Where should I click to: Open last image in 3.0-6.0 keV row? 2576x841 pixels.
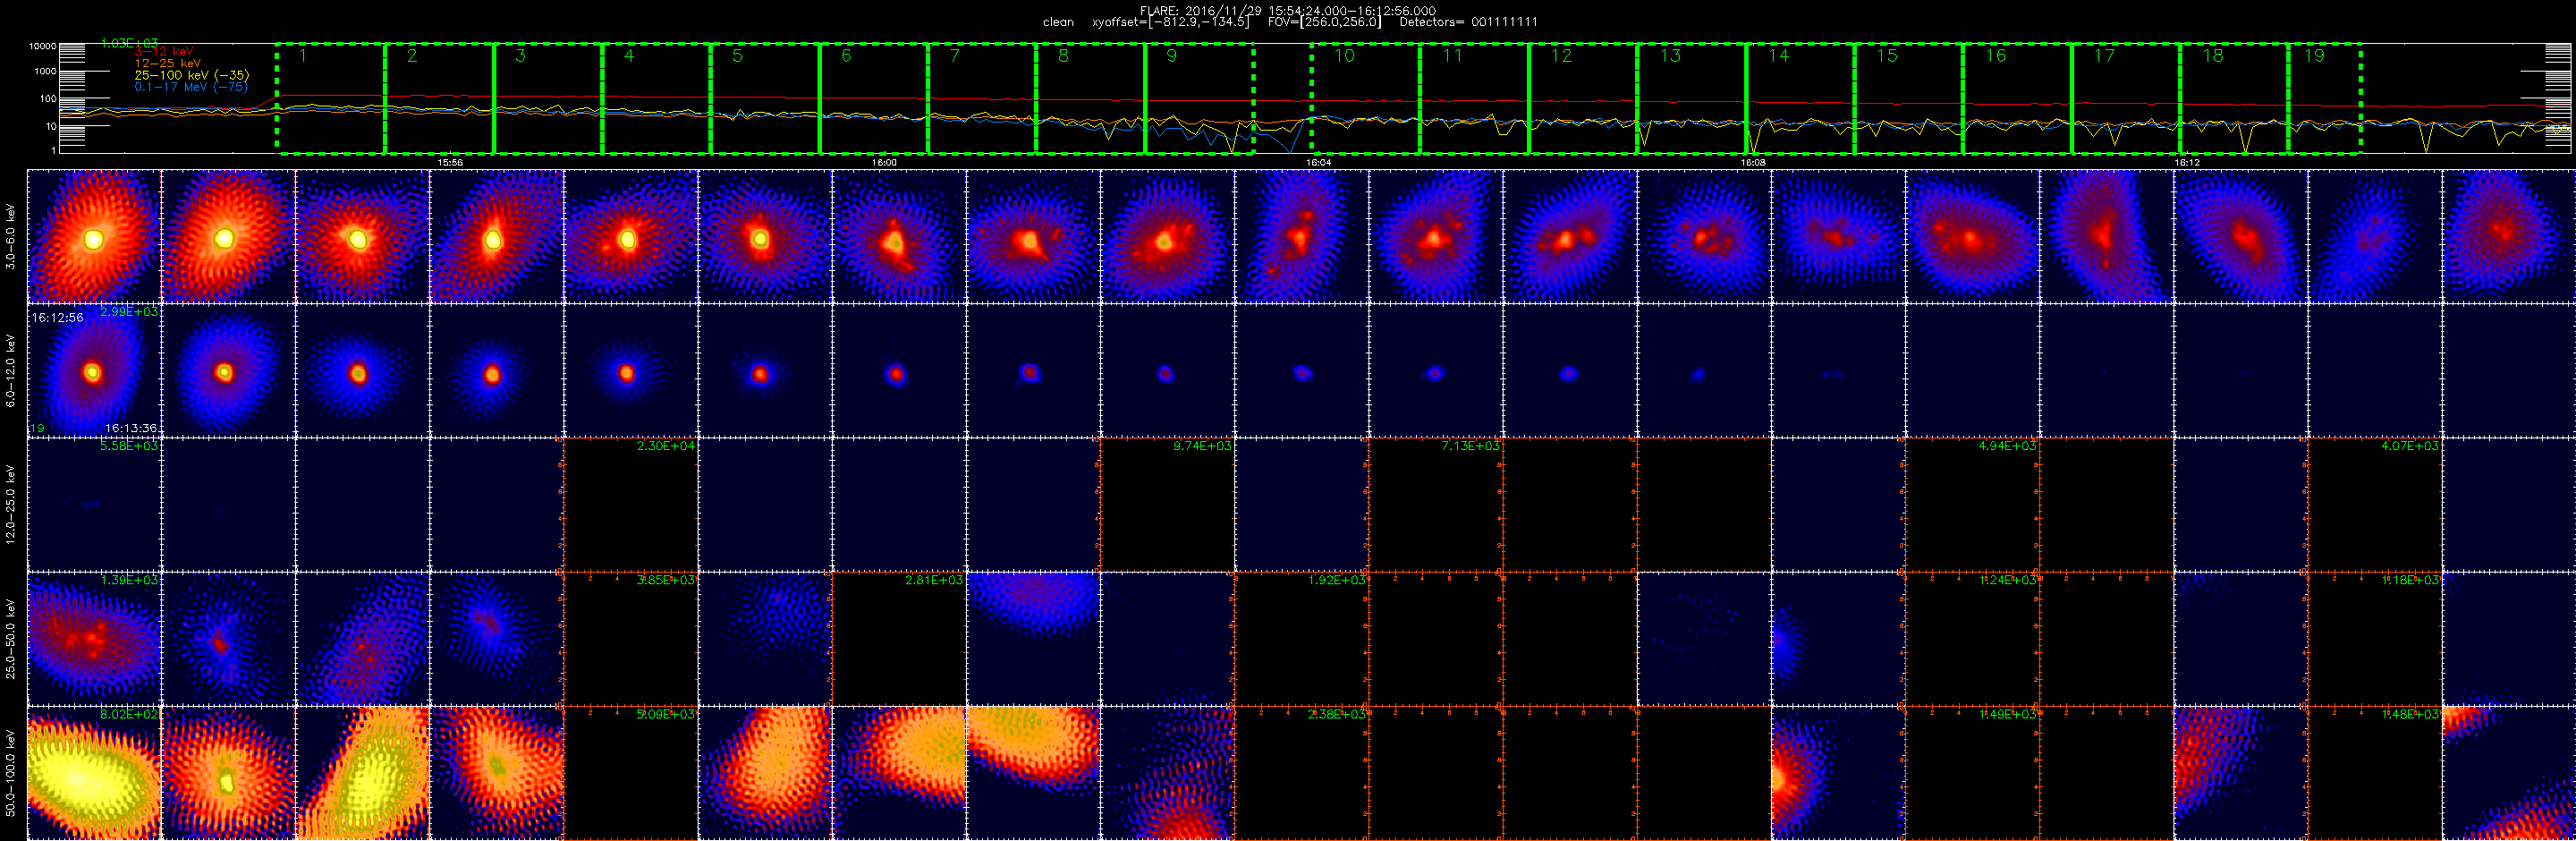pos(2508,236)
